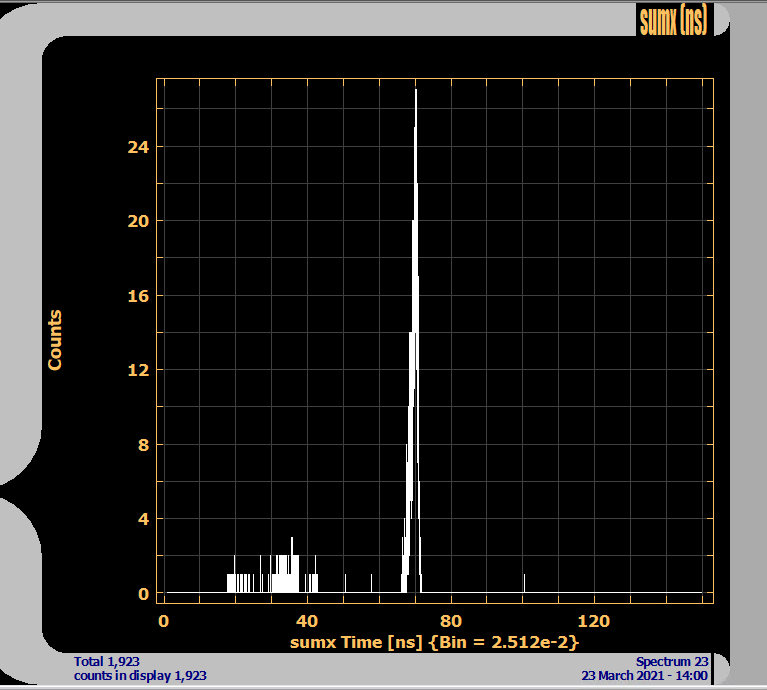This screenshot has height=690, width=767.
Task: Click the Spectrum 23 label
Action: click(672, 661)
